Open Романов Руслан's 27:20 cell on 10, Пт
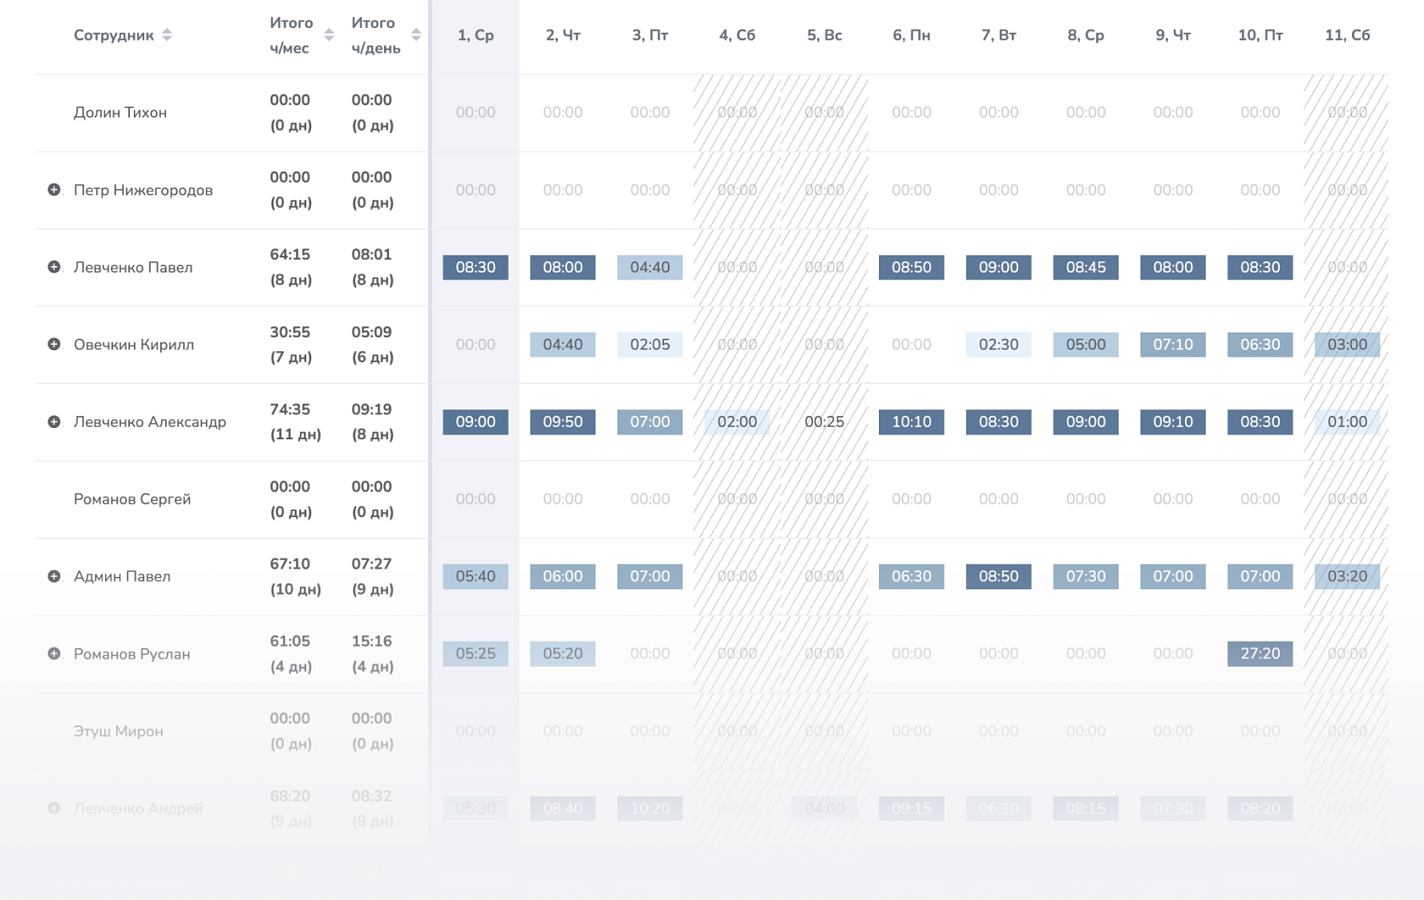 [1260, 654]
